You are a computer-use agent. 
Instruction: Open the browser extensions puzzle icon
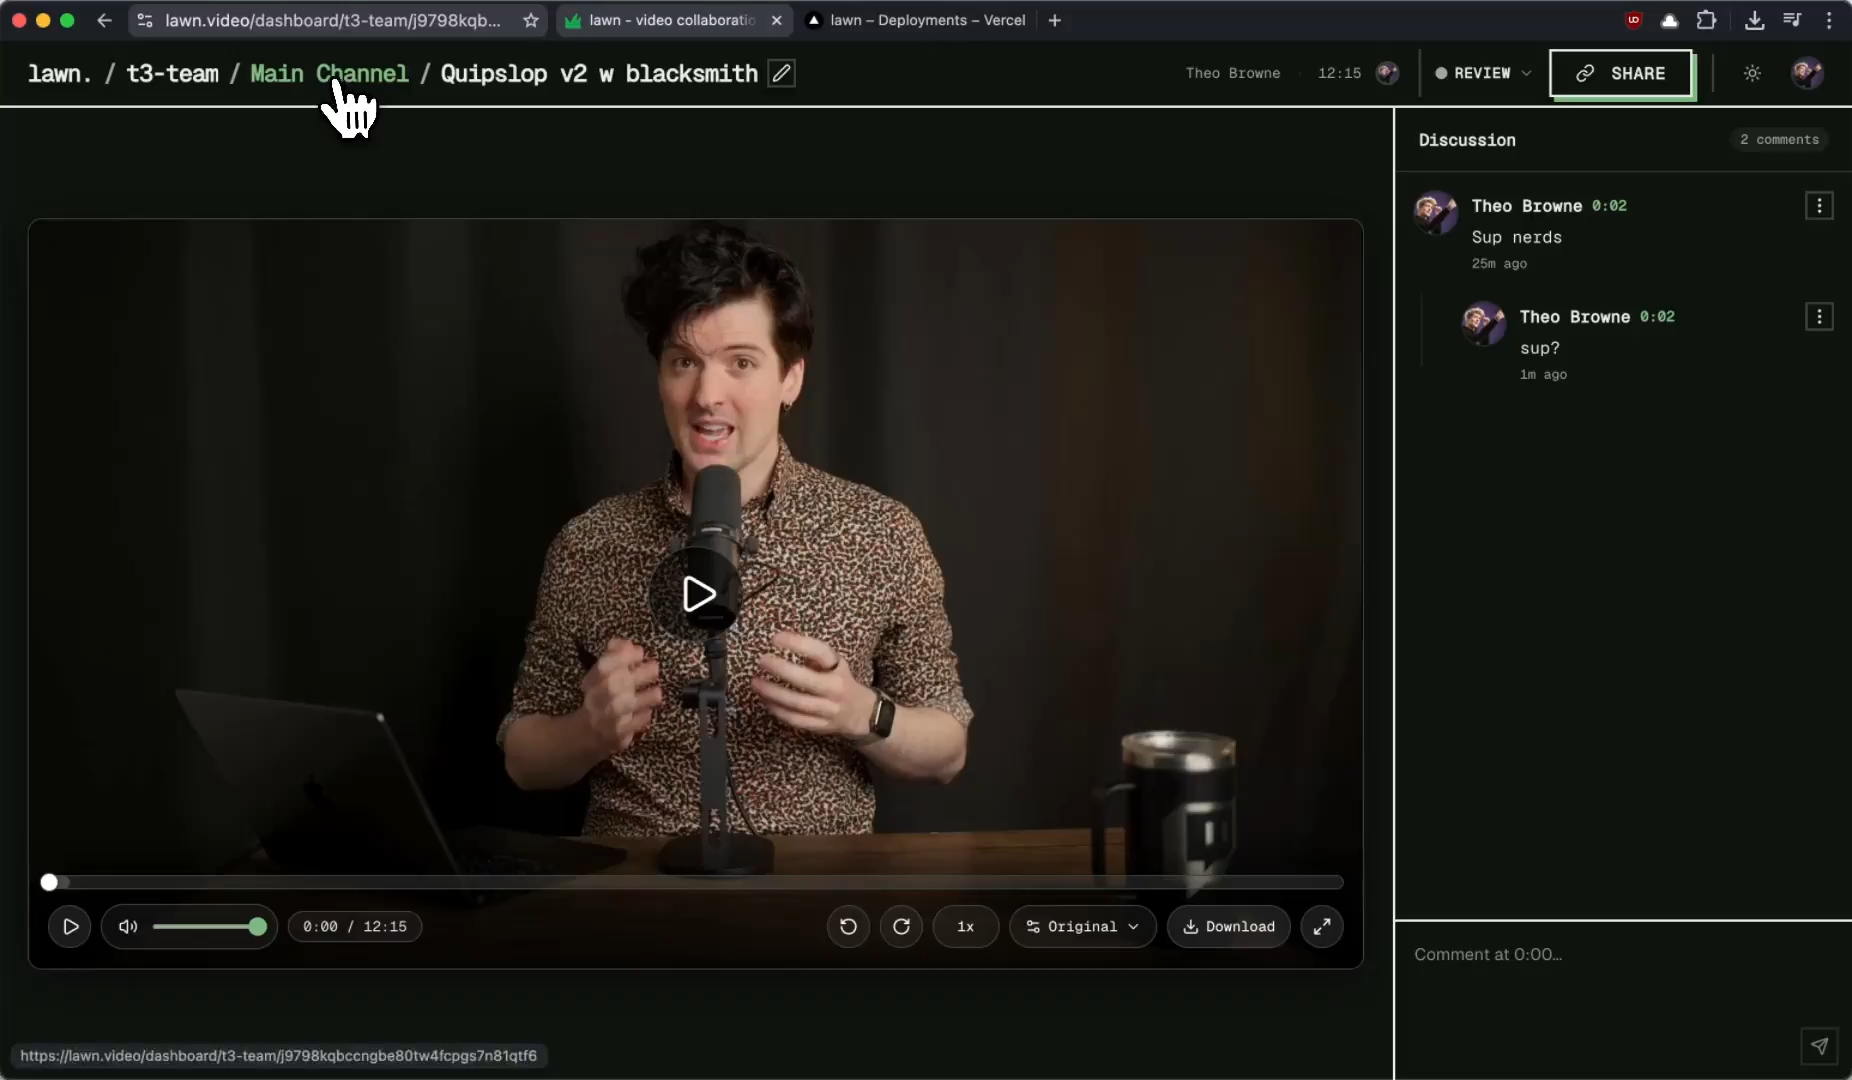[1706, 20]
